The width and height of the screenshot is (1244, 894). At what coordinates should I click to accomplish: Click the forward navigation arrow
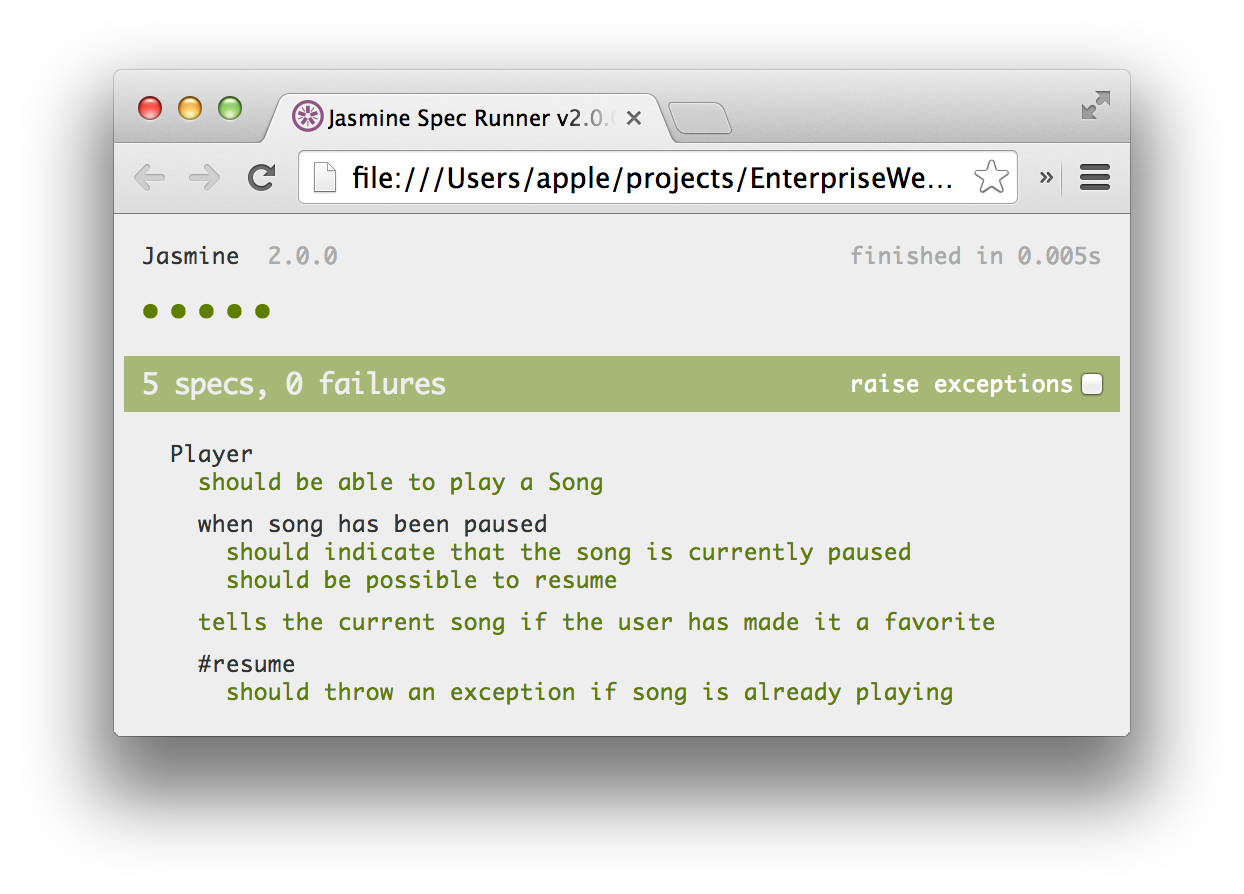(204, 177)
